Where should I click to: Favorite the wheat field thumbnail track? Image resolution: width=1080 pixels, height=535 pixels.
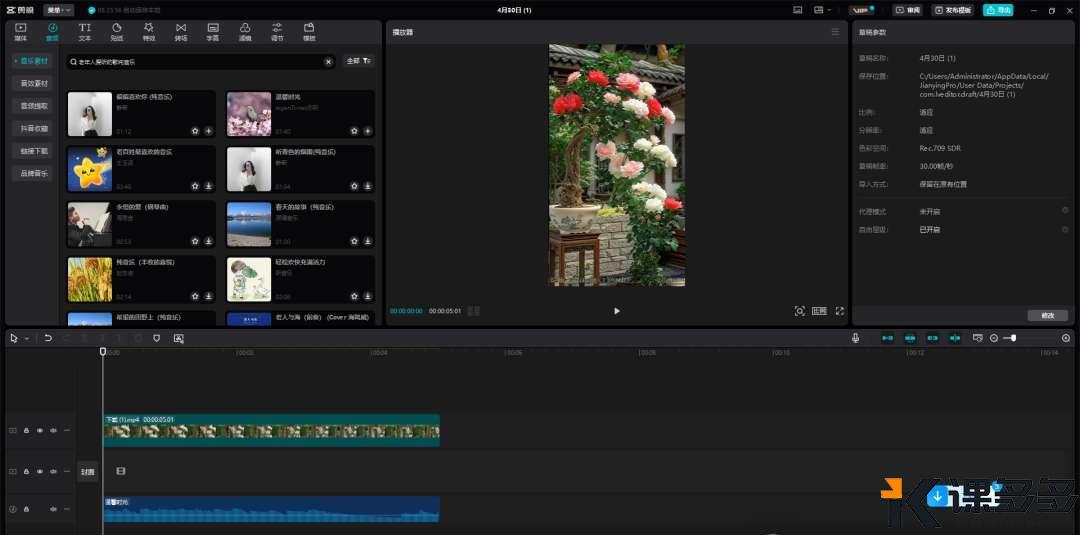pos(196,296)
